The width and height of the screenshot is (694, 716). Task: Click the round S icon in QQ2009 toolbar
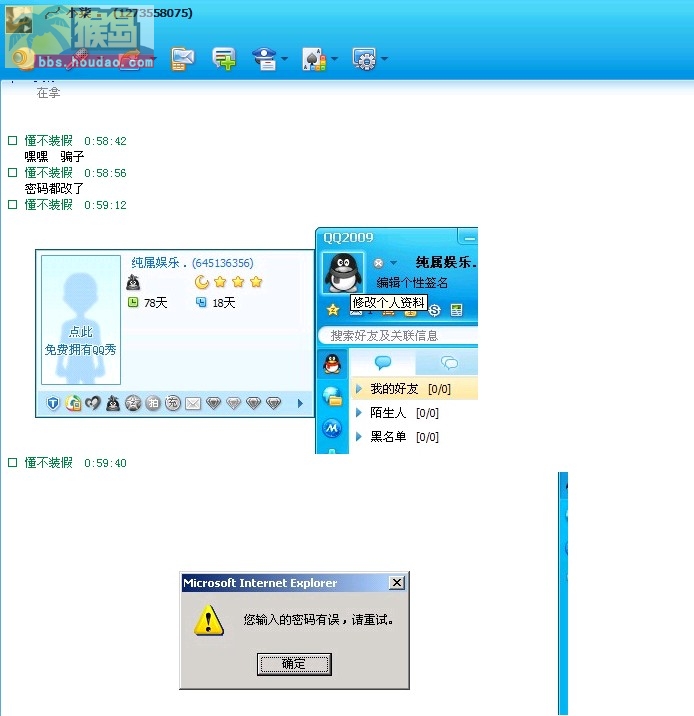(x=435, y=311)
